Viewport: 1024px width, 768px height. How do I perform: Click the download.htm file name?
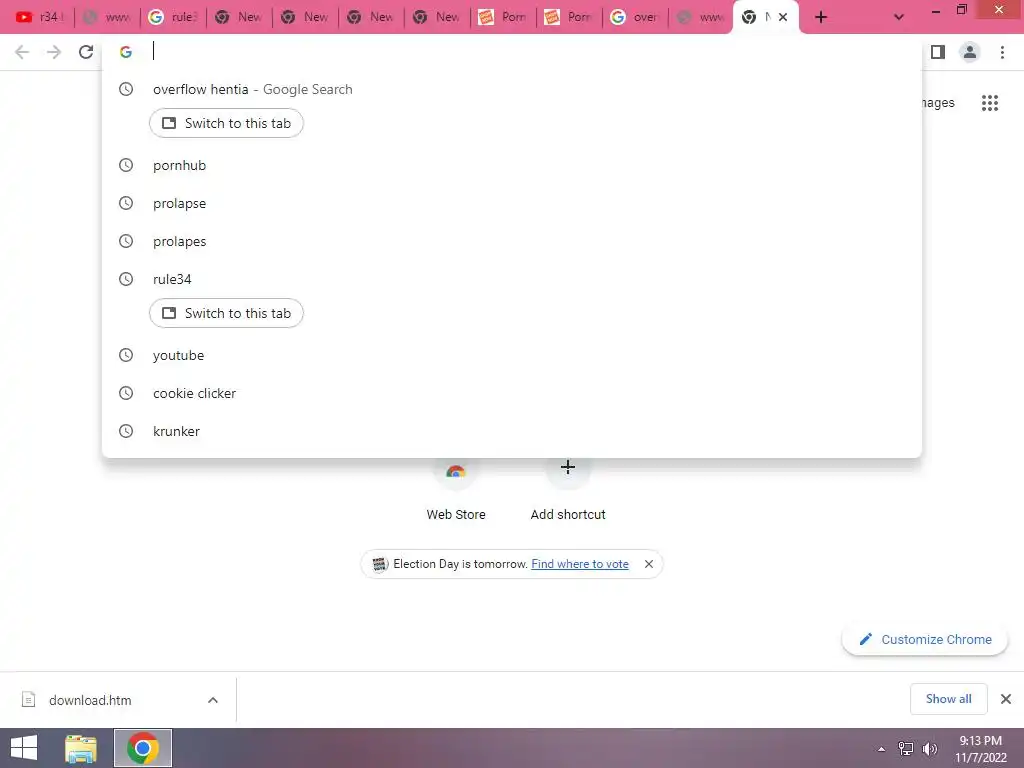coord(90,700)
